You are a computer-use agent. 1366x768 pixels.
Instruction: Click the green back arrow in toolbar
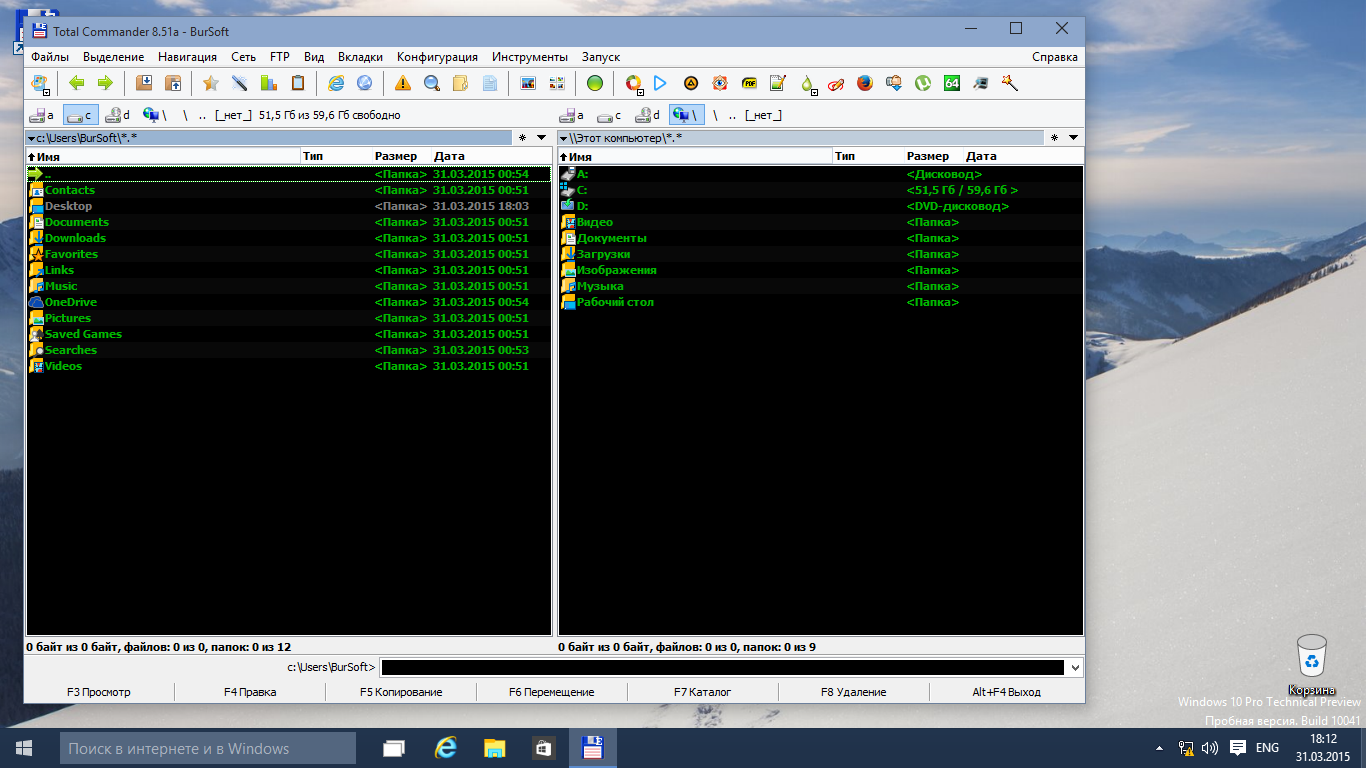(77, 83)
